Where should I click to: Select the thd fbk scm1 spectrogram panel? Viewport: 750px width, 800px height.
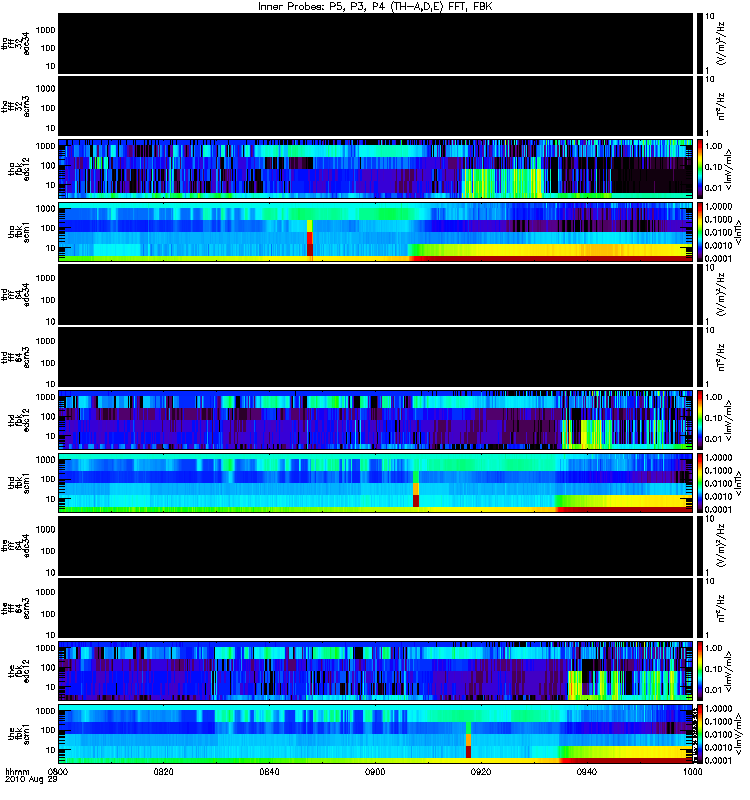tap(376, 483)
